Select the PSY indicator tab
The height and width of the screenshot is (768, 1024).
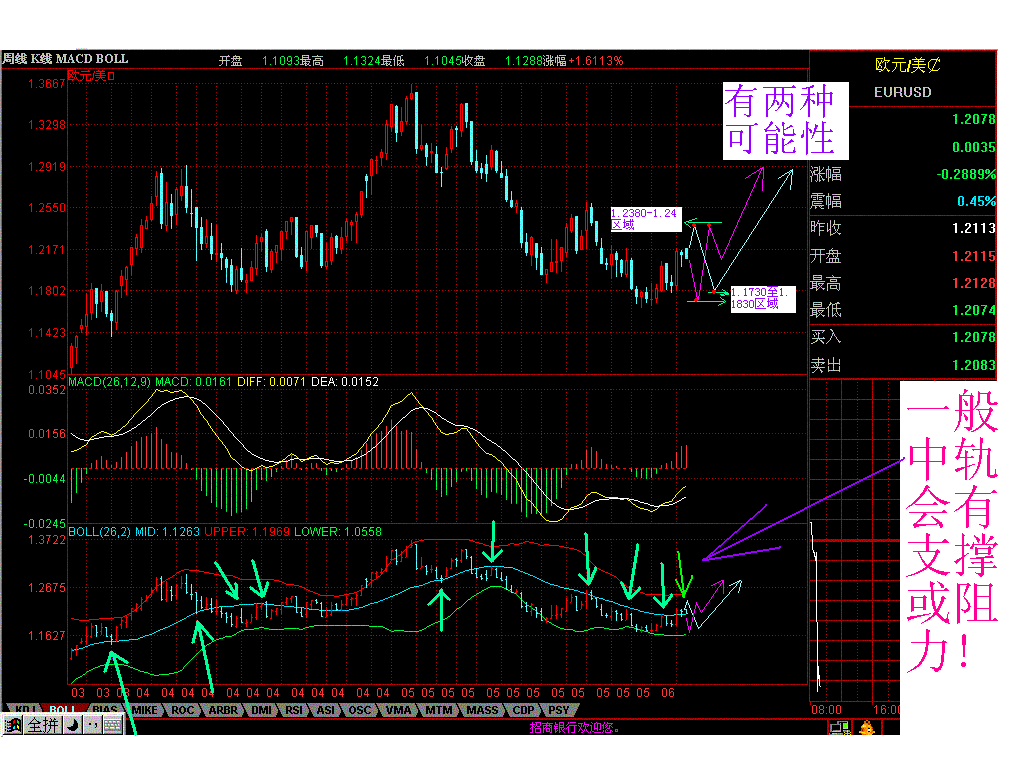point(558,710)
